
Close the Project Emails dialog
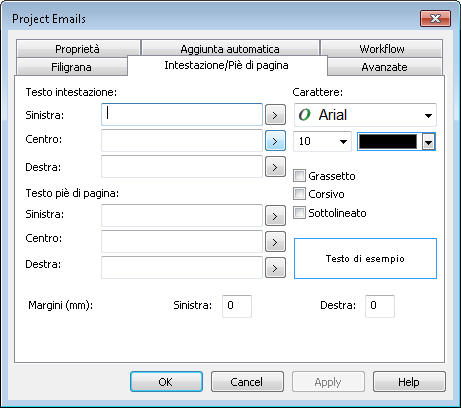coord(435,18)
